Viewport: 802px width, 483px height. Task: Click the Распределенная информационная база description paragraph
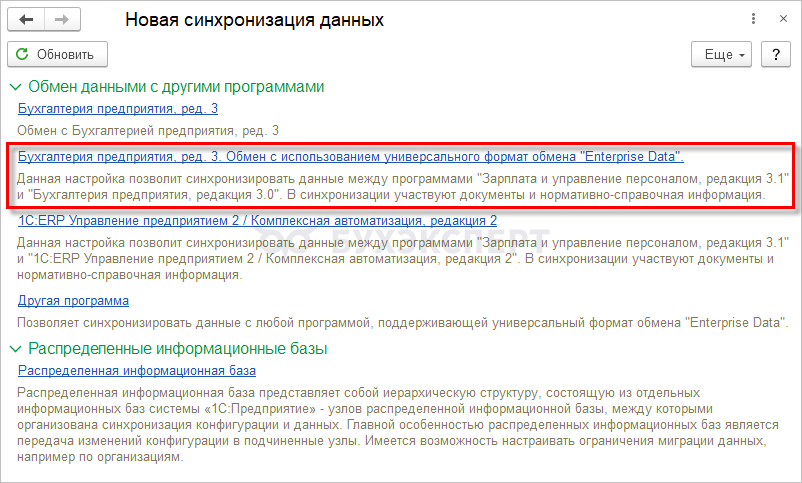point(398,425)
